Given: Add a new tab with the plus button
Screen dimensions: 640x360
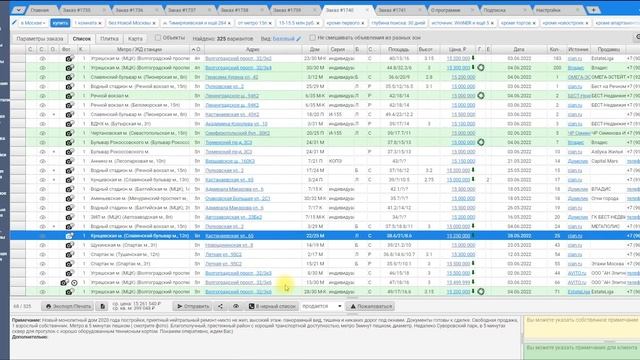Looking at the screenshot, I should coord(593,10).
